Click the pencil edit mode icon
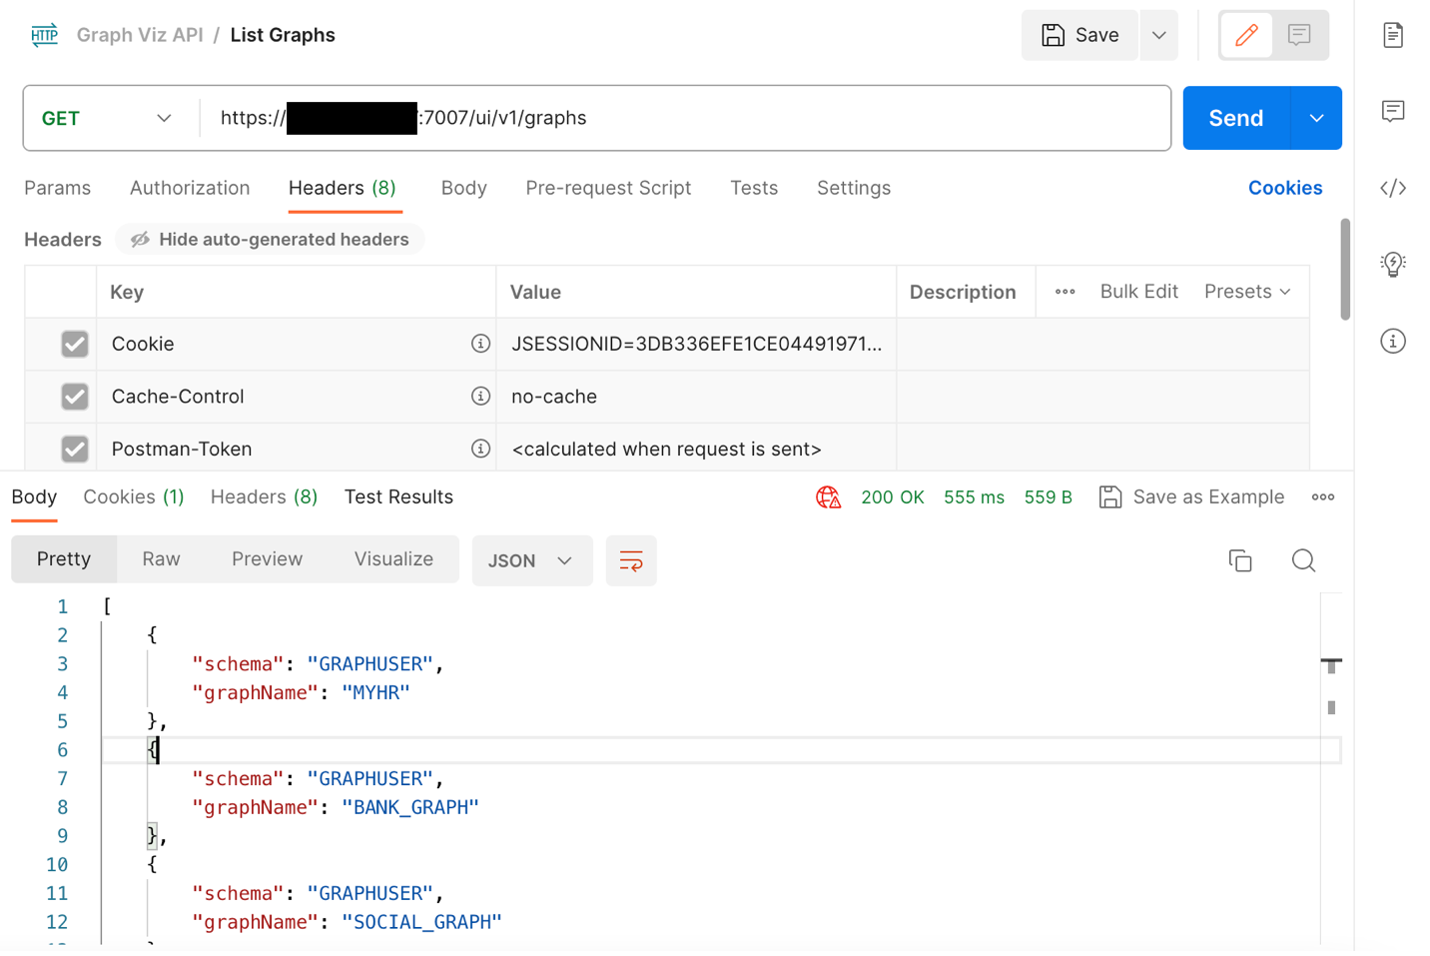1430x956 pixels. pyautogui.click(x=1246, y=35)
